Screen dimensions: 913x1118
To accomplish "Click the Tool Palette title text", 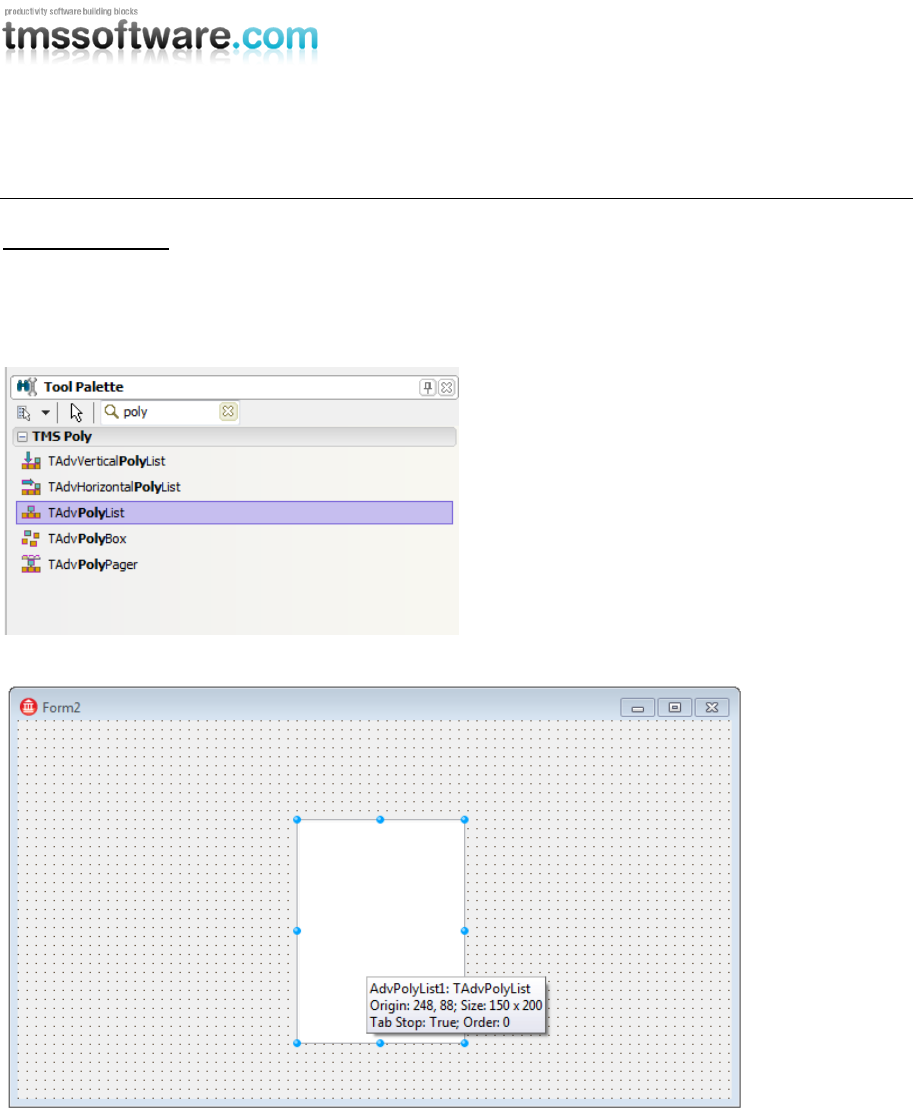I will pos(83,387).
